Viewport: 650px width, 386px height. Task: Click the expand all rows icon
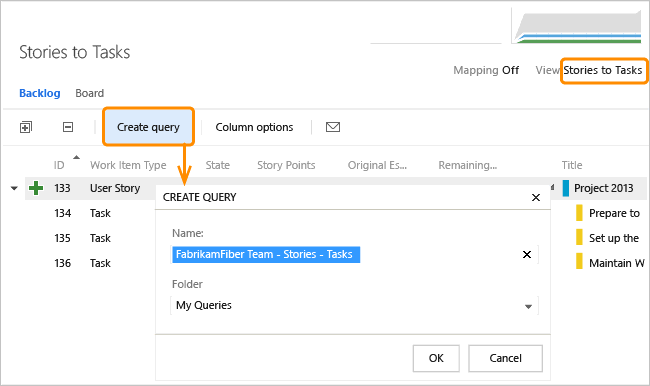26,127
